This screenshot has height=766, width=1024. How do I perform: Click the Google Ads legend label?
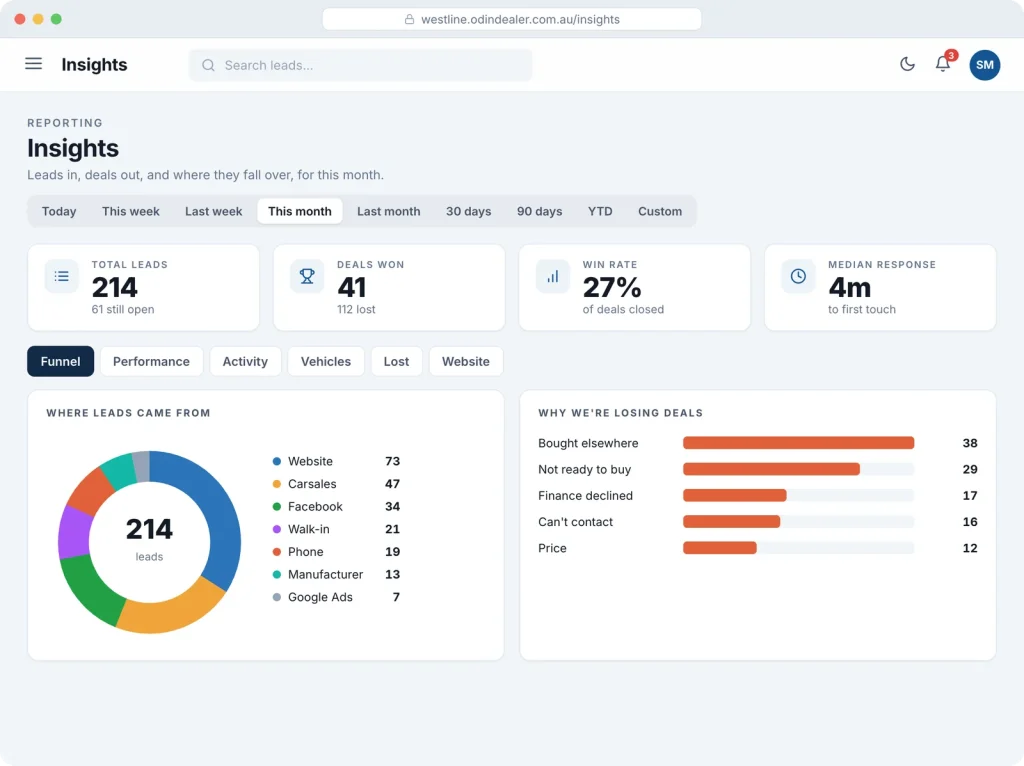(320, 597)
